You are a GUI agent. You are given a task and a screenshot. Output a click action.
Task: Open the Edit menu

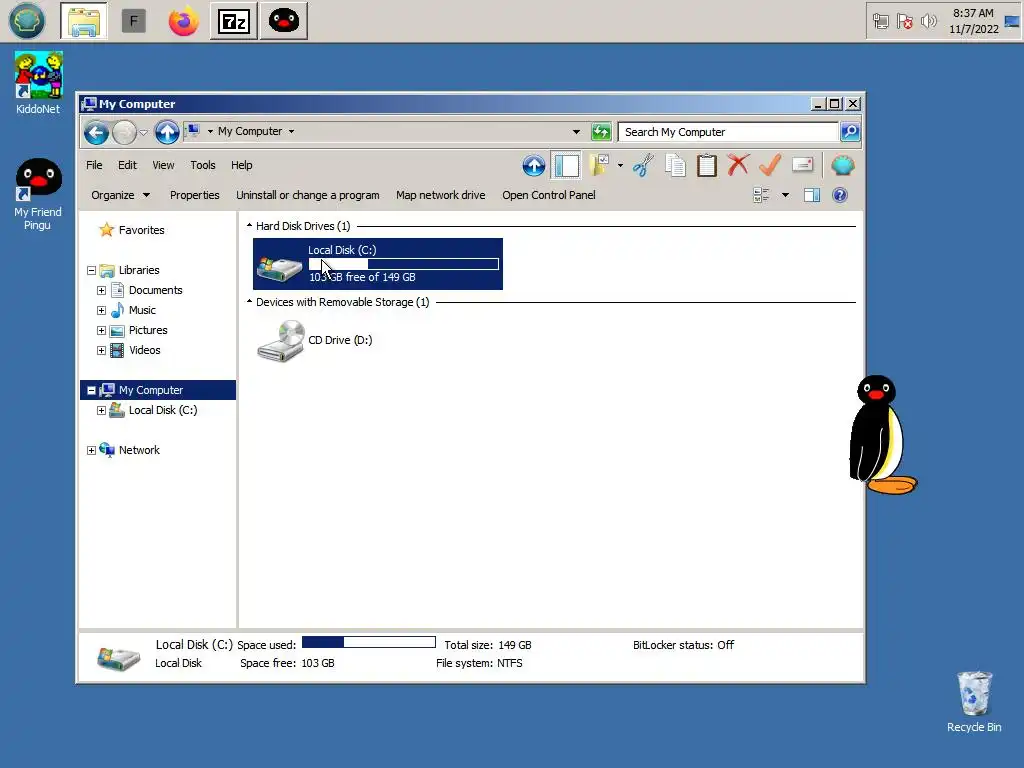click(127, 165)
